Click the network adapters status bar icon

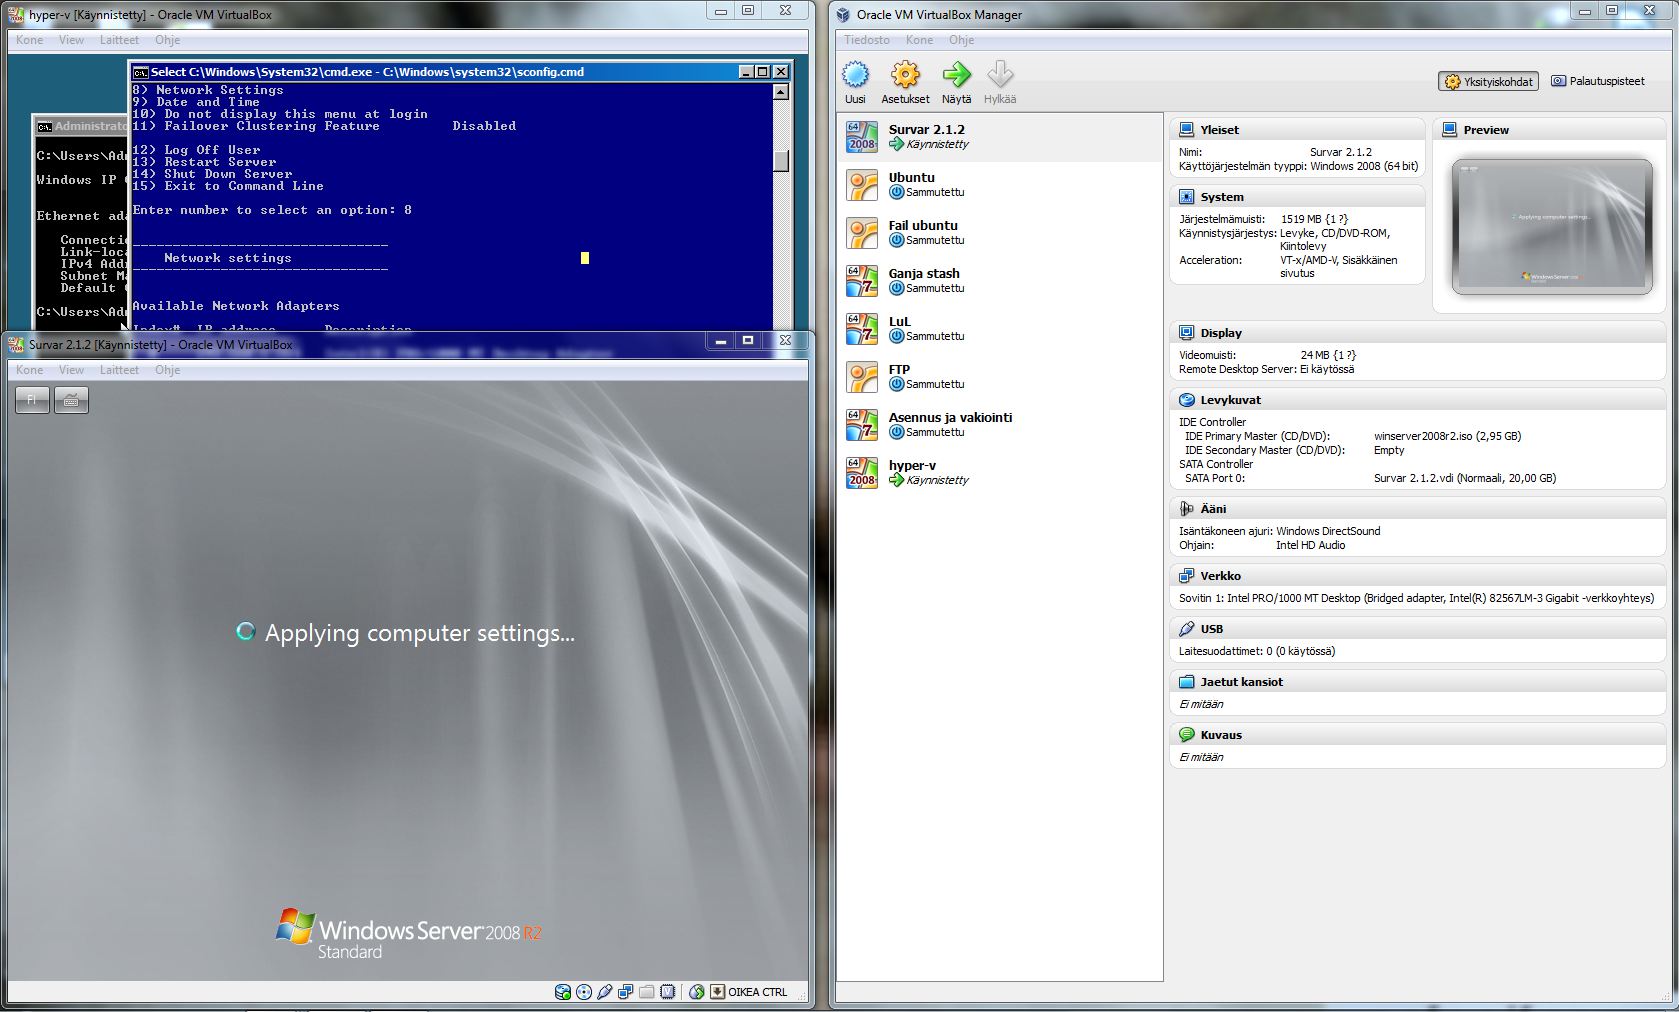click(625, 992)
